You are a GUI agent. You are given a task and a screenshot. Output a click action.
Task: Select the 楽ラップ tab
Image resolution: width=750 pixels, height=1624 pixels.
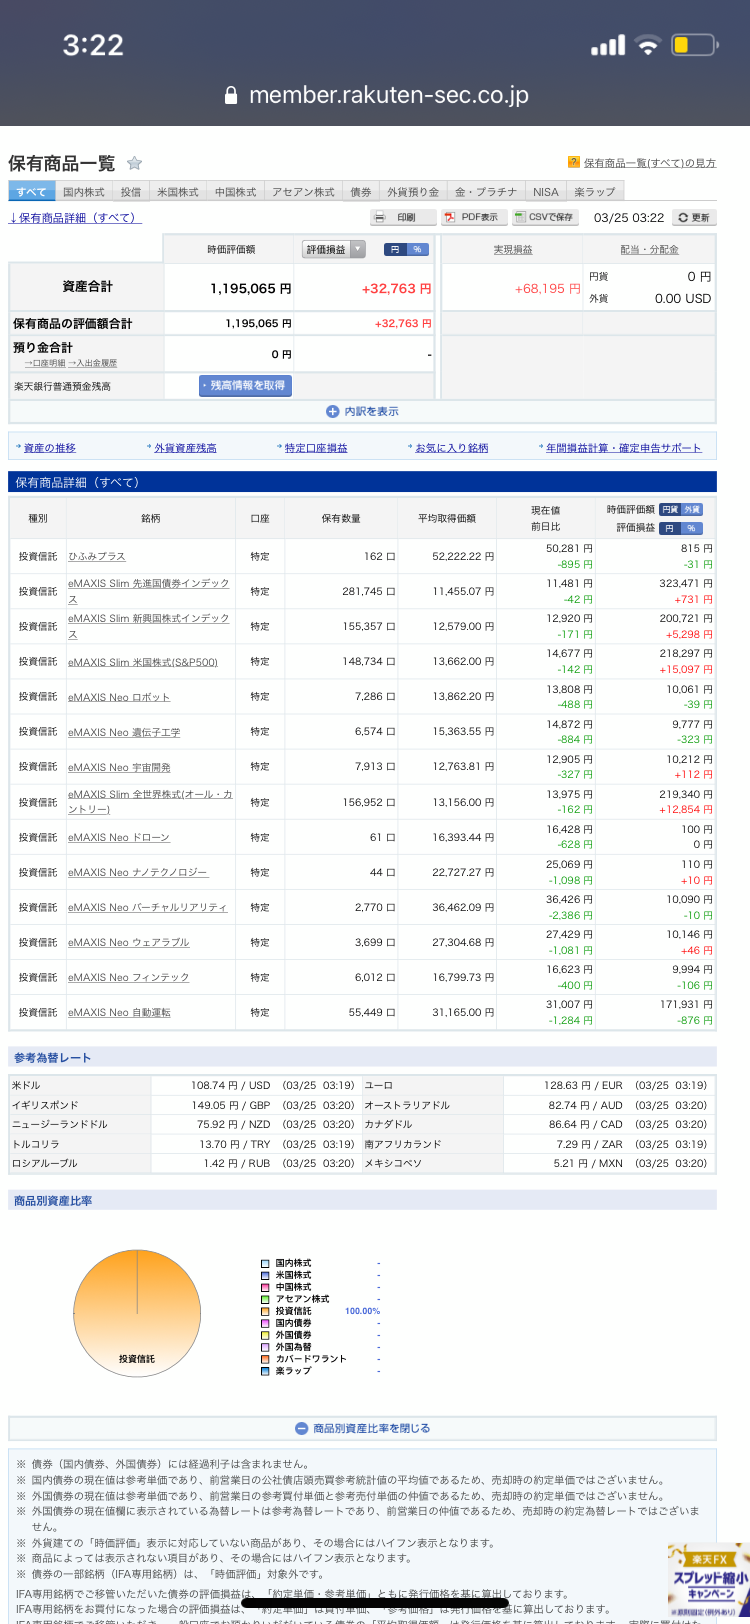click(x=595, y=192)
